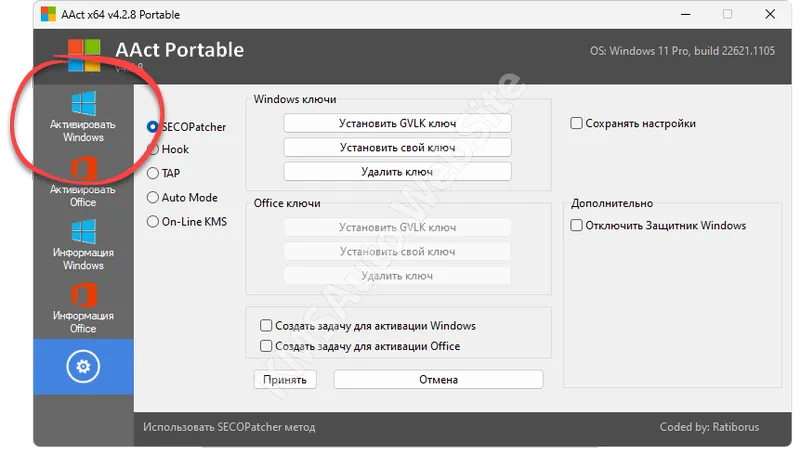
Task: Check Создать задачу для активации Office
Action: 266,346
